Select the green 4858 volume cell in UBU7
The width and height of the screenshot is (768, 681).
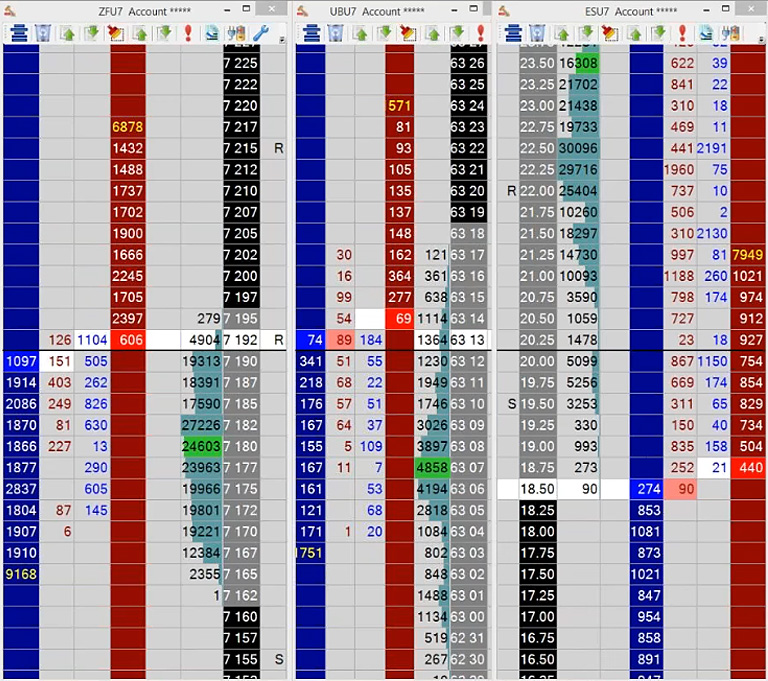(430, 467)
